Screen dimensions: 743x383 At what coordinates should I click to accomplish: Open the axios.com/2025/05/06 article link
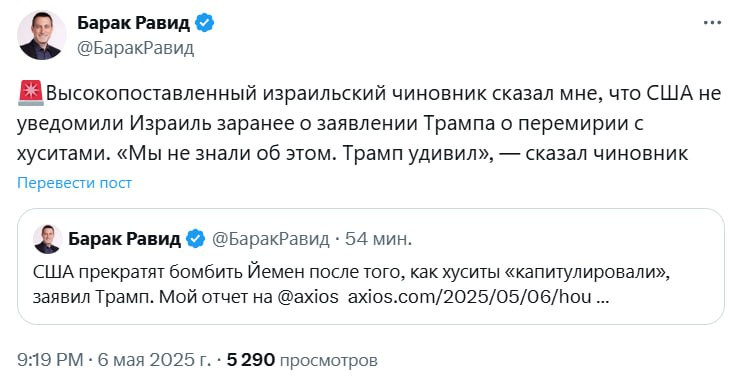click(x=470, y=297)
